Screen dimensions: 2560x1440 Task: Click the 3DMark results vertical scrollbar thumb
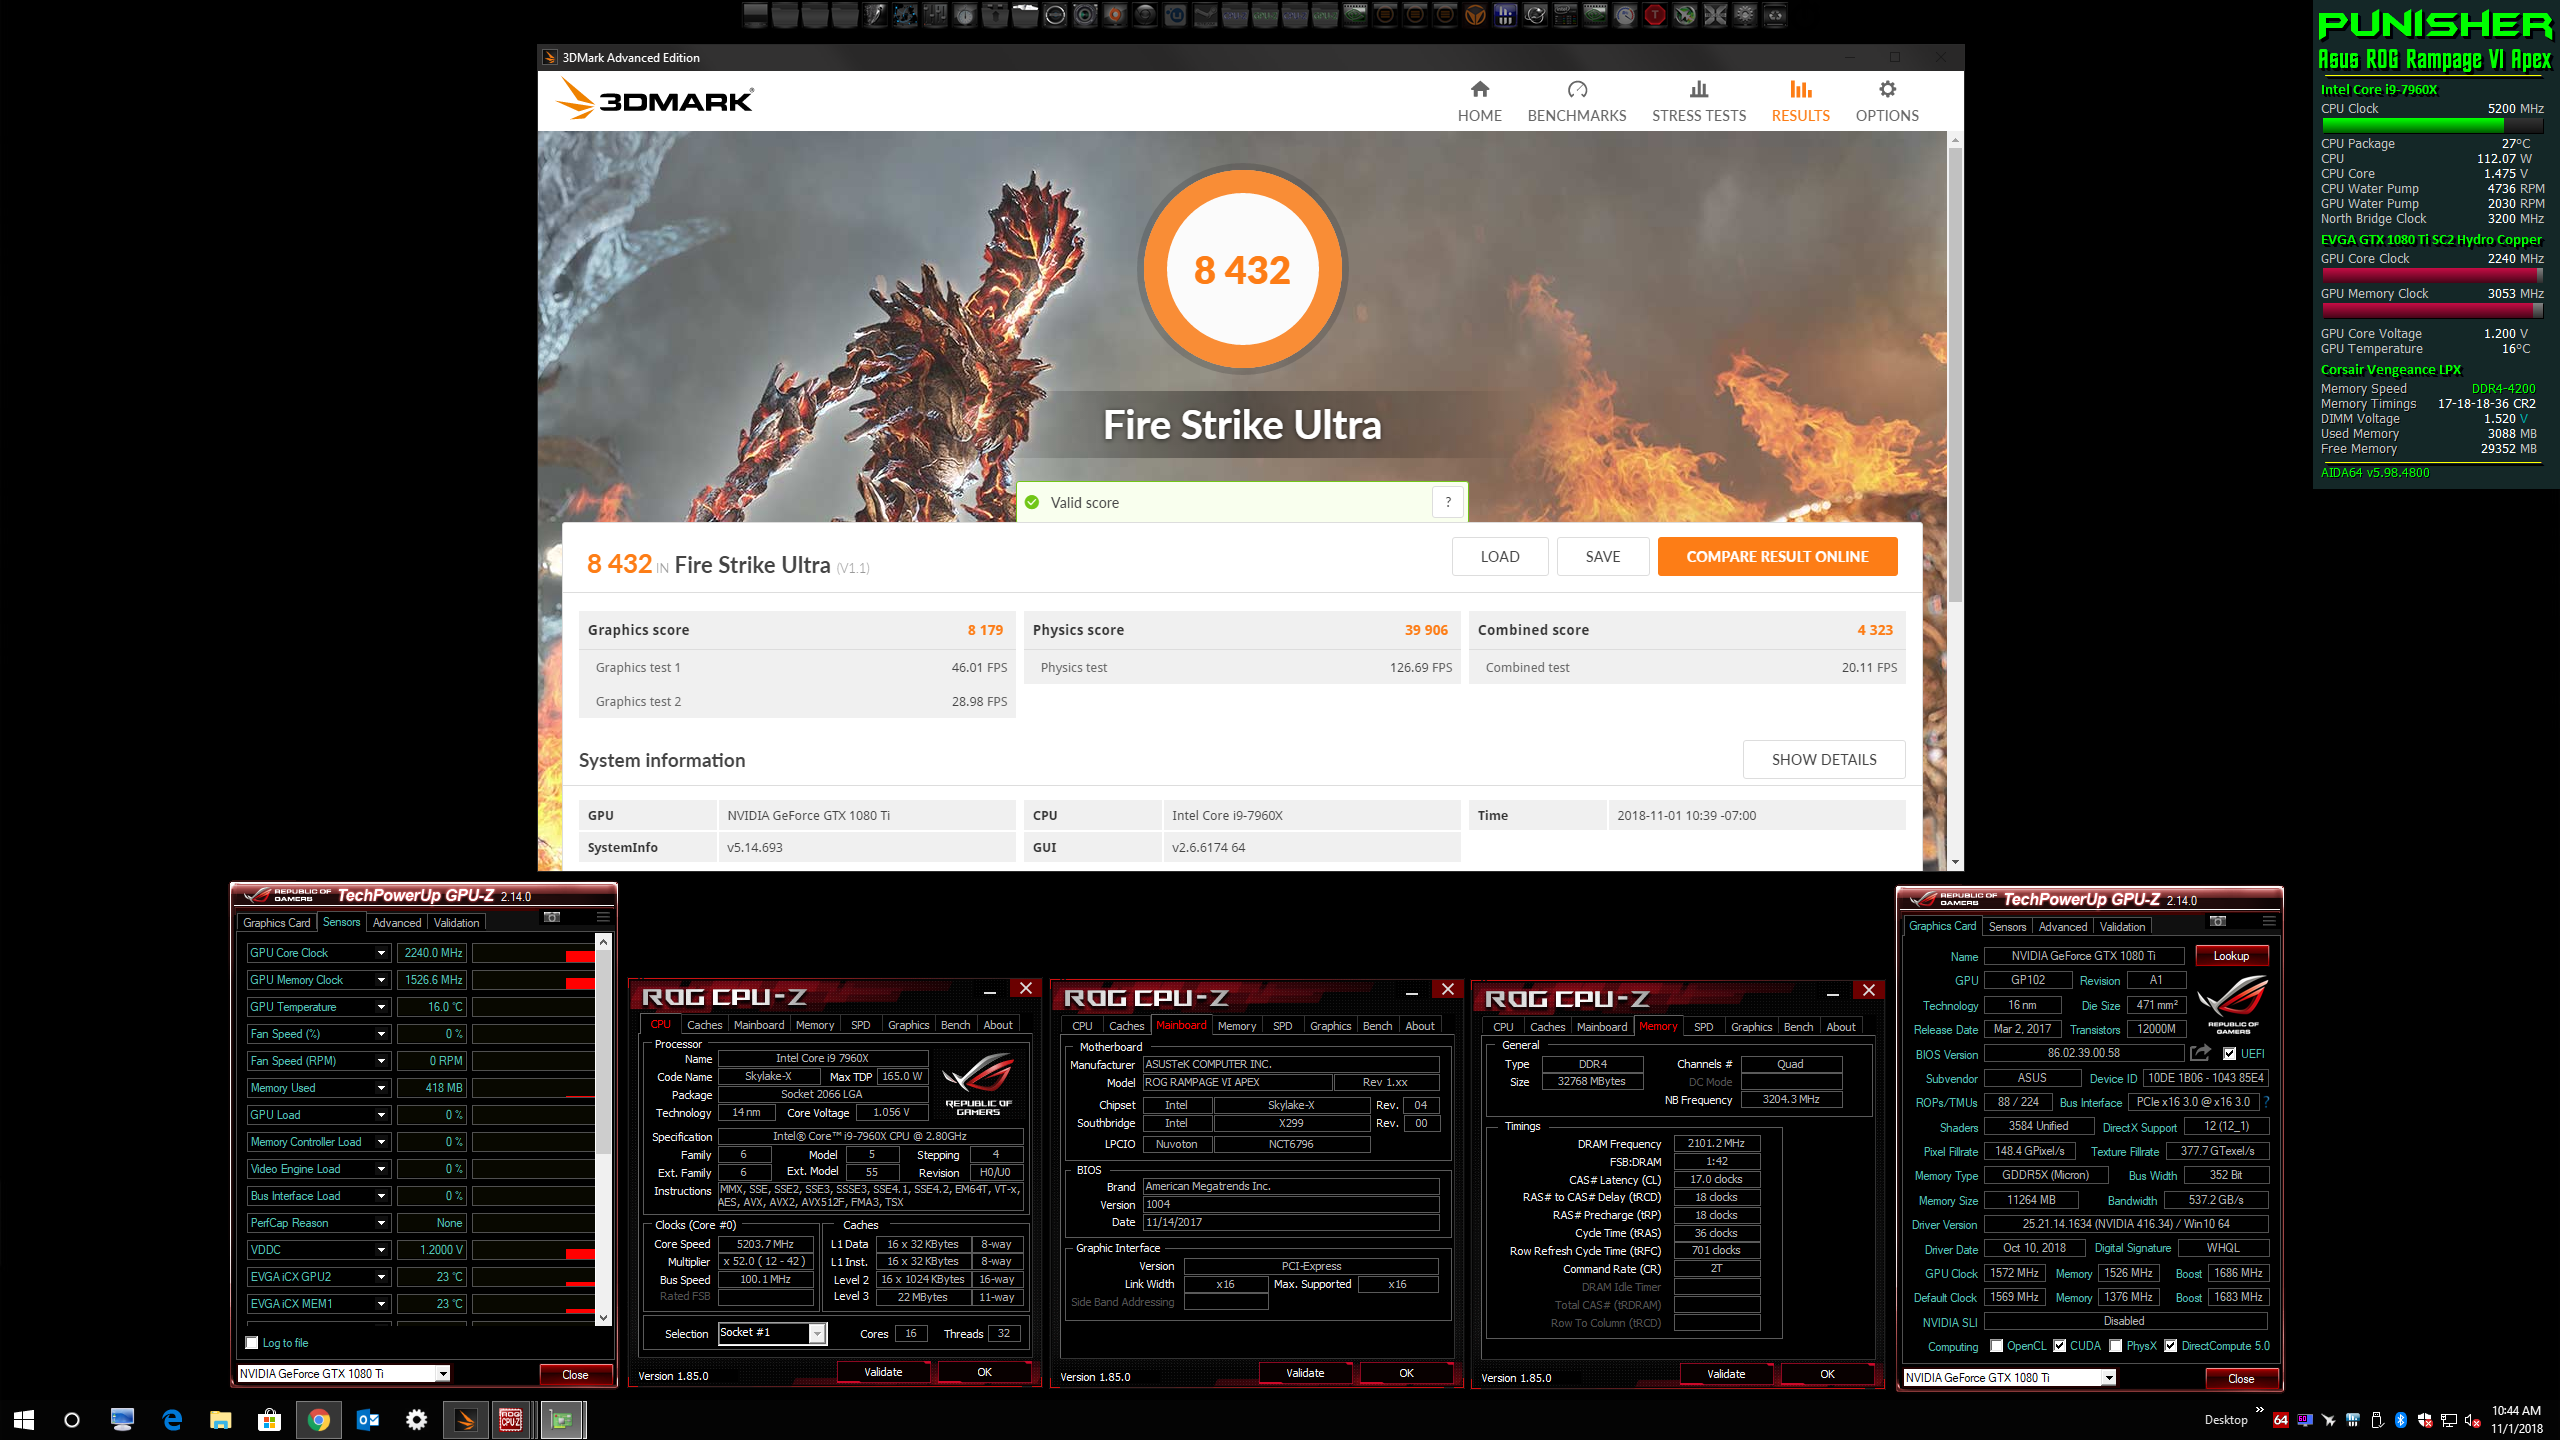pos(1955,375)
